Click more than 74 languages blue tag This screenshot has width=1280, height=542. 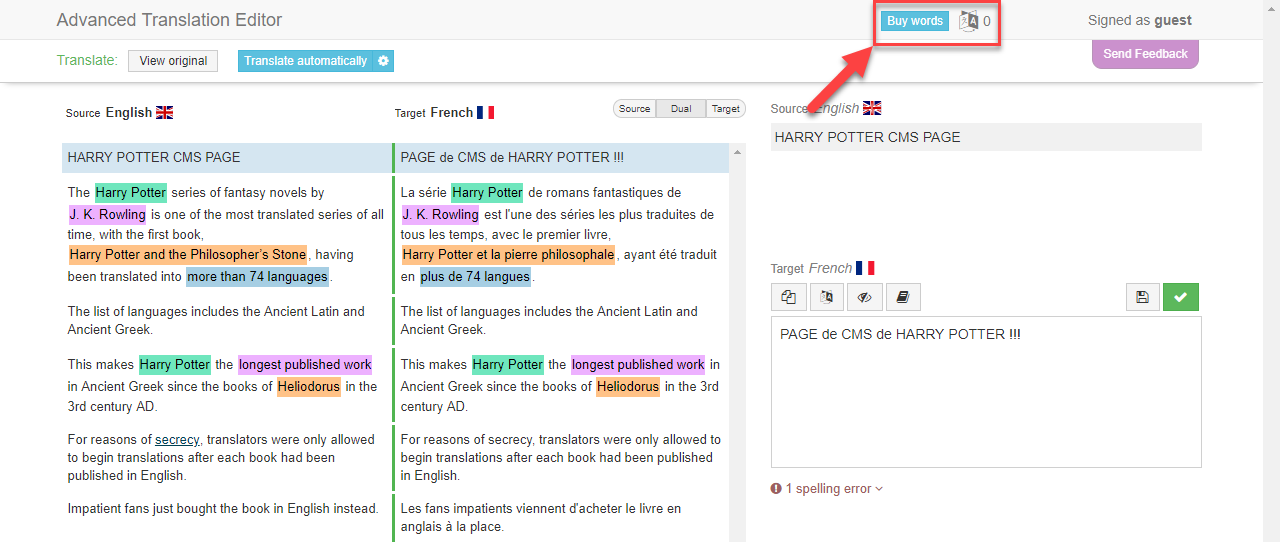tap(258, 277)
